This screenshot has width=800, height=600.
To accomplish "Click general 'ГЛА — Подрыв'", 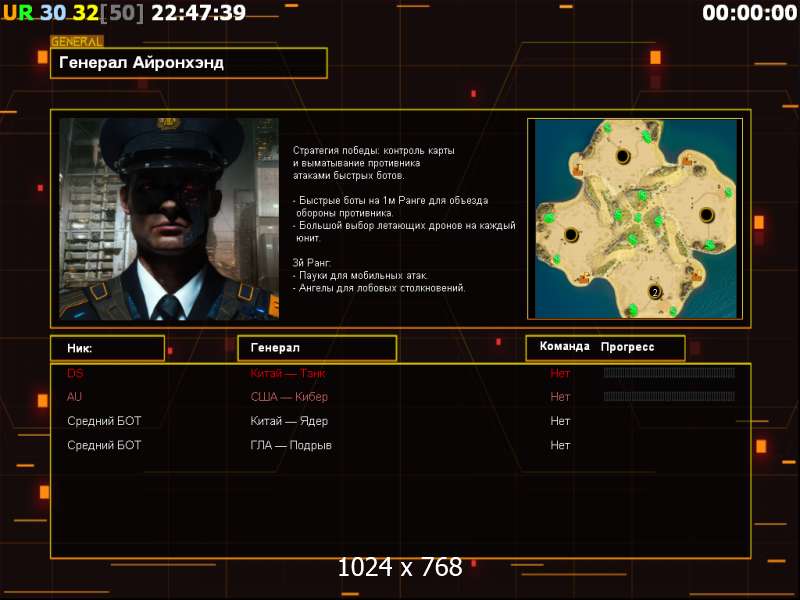I will coord(291,445).
